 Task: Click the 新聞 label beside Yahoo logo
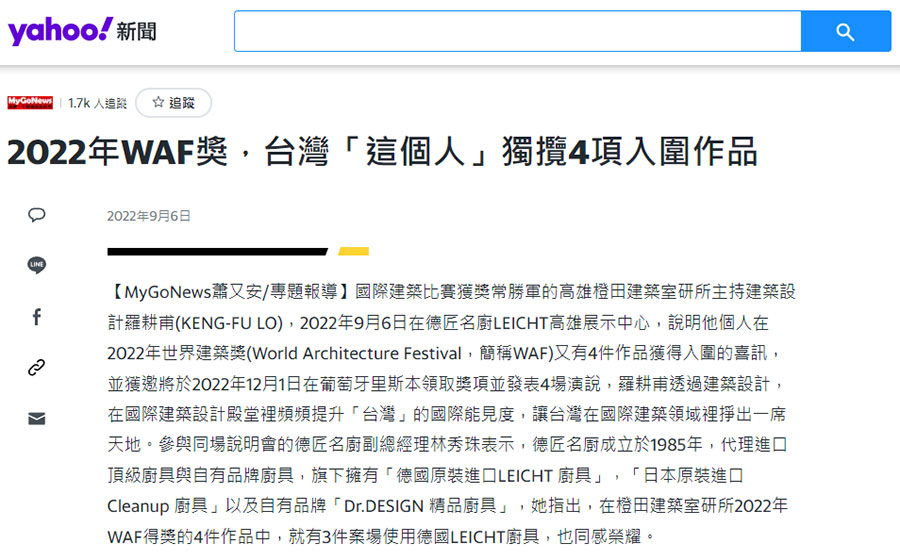click(137, 32)
